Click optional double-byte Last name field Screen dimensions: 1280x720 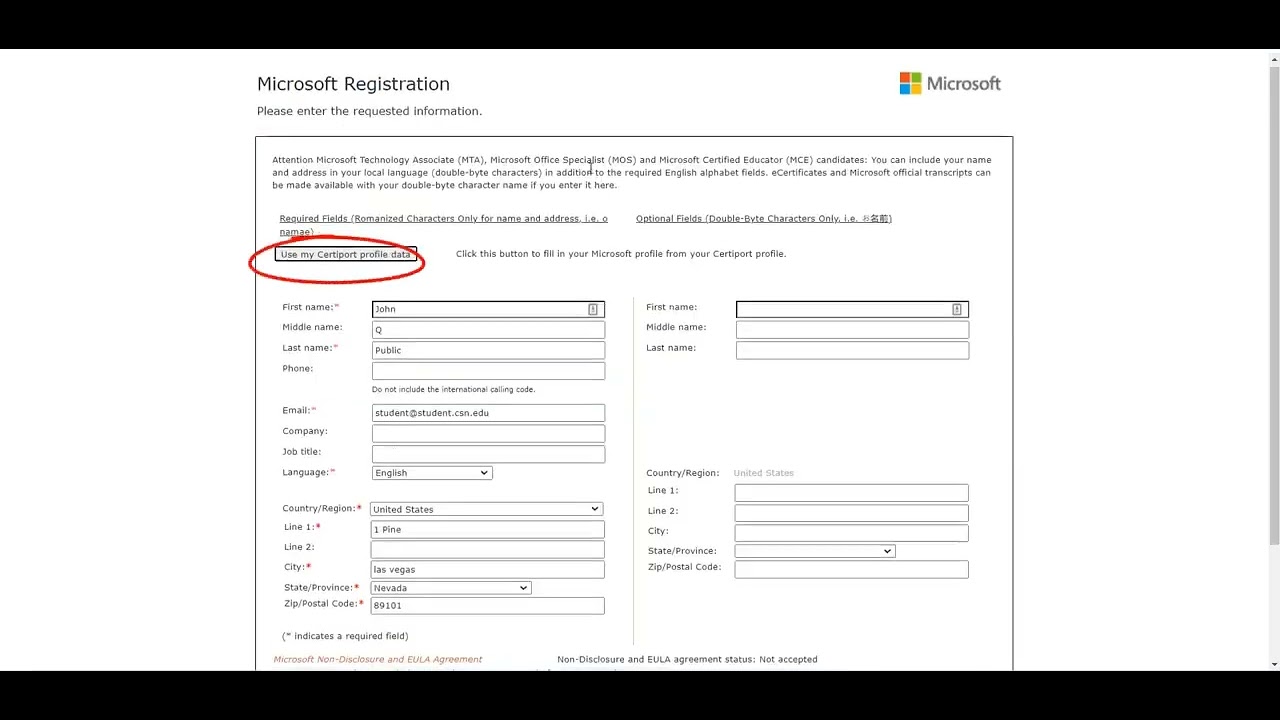coord(852,350)
